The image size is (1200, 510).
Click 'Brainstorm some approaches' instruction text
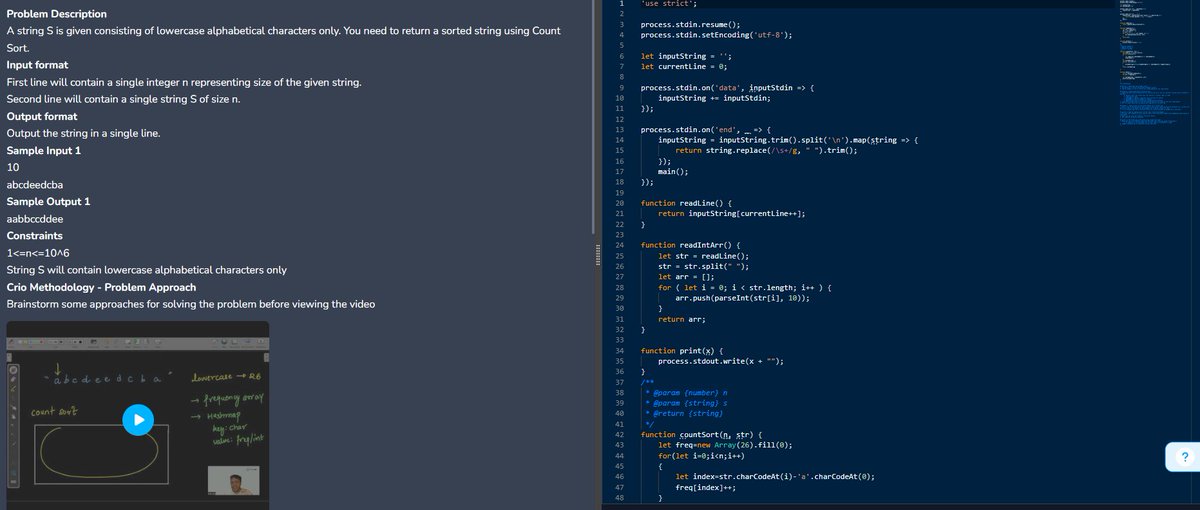pyautogui.click(x=191, y=304)
